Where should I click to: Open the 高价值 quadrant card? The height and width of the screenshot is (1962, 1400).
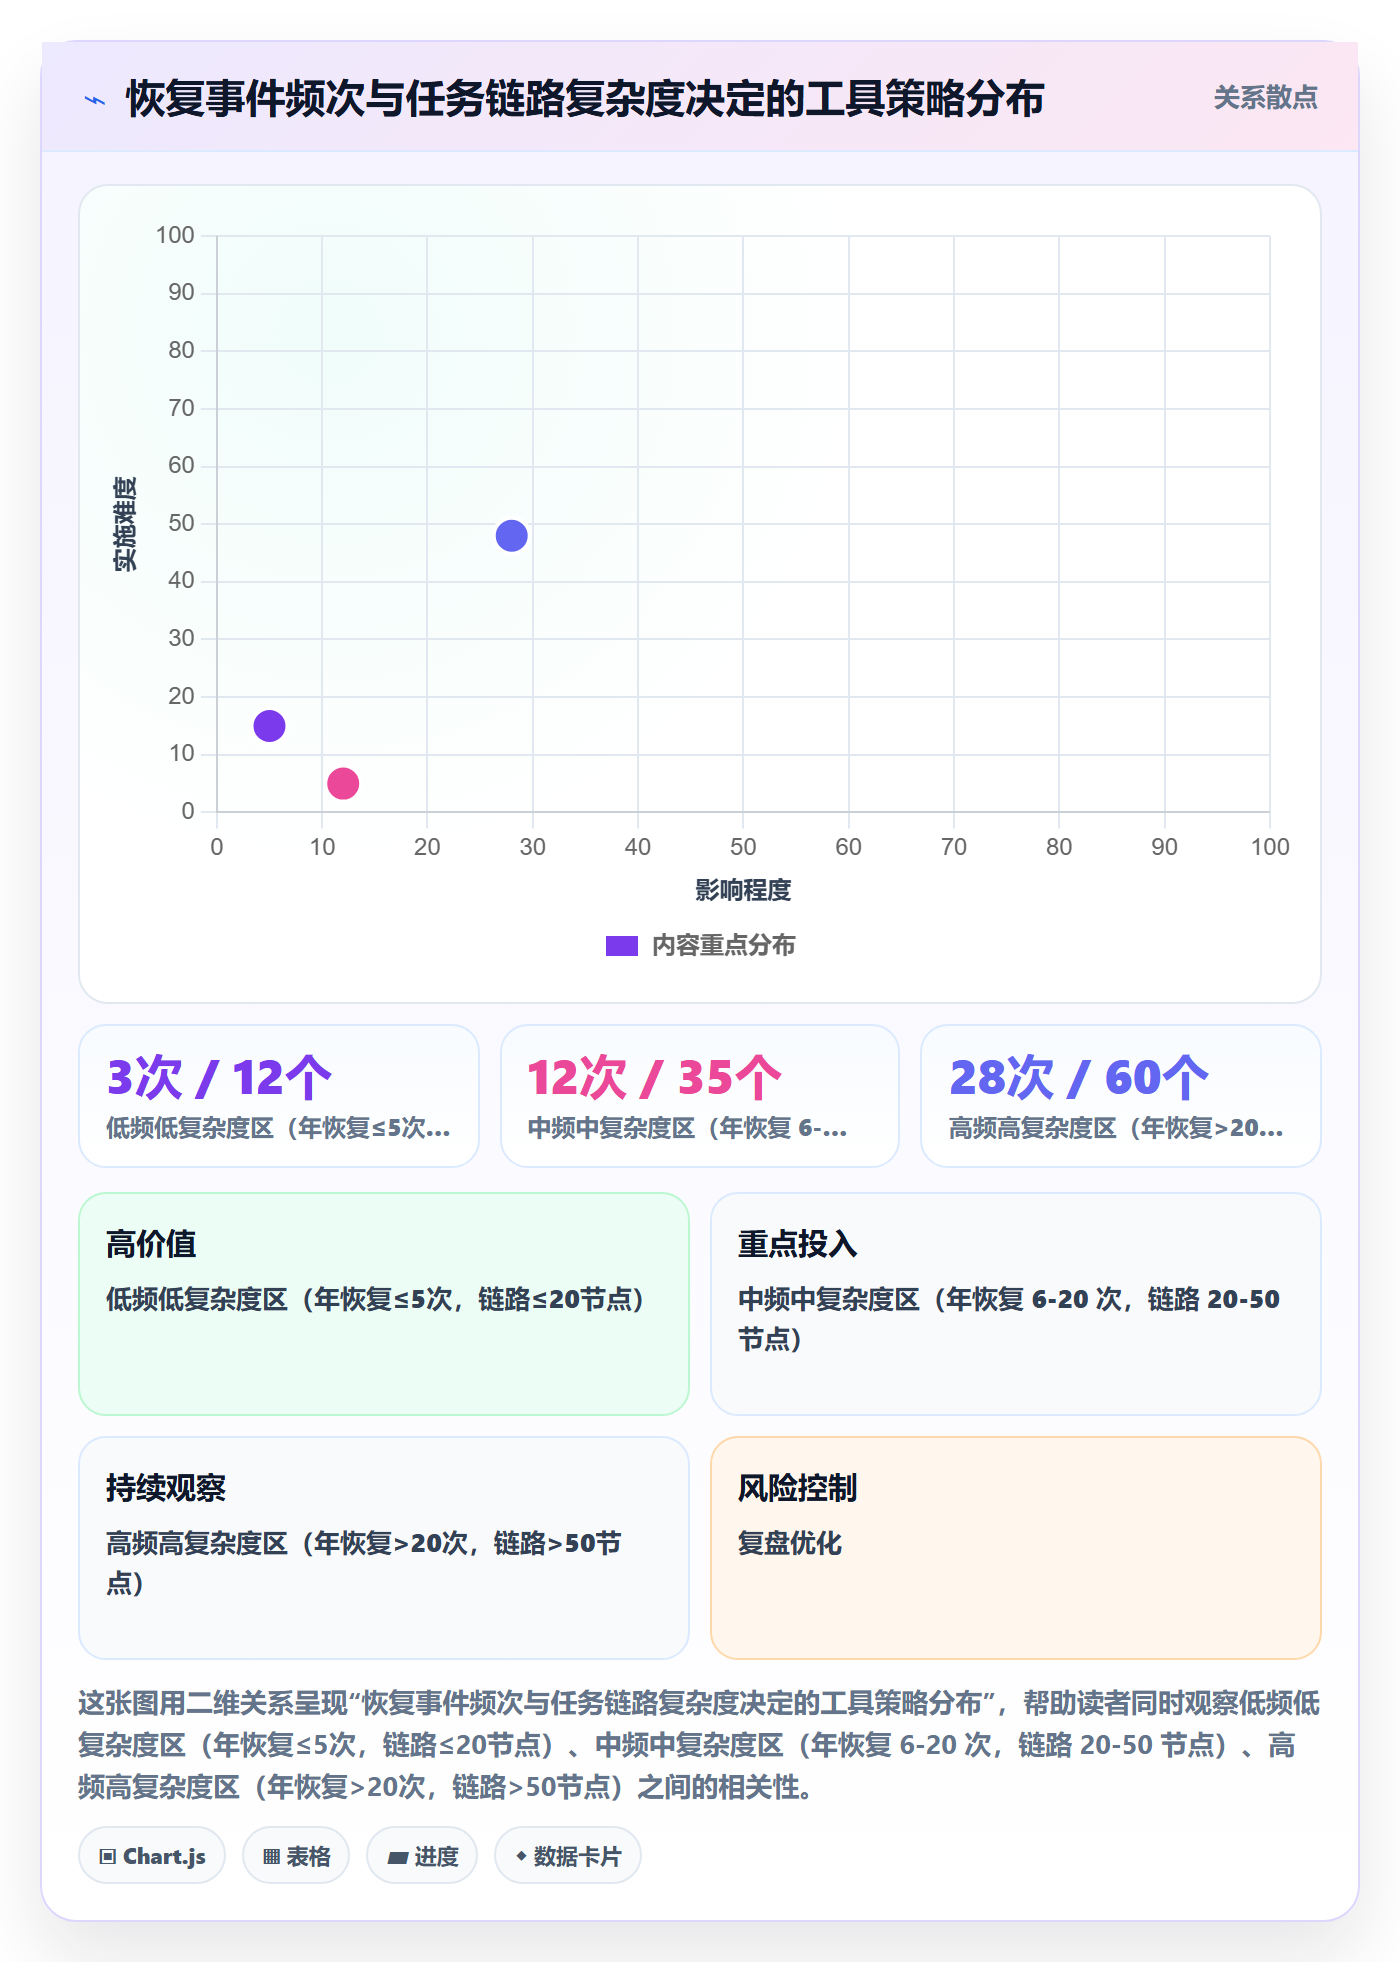tap(384, 1304)
